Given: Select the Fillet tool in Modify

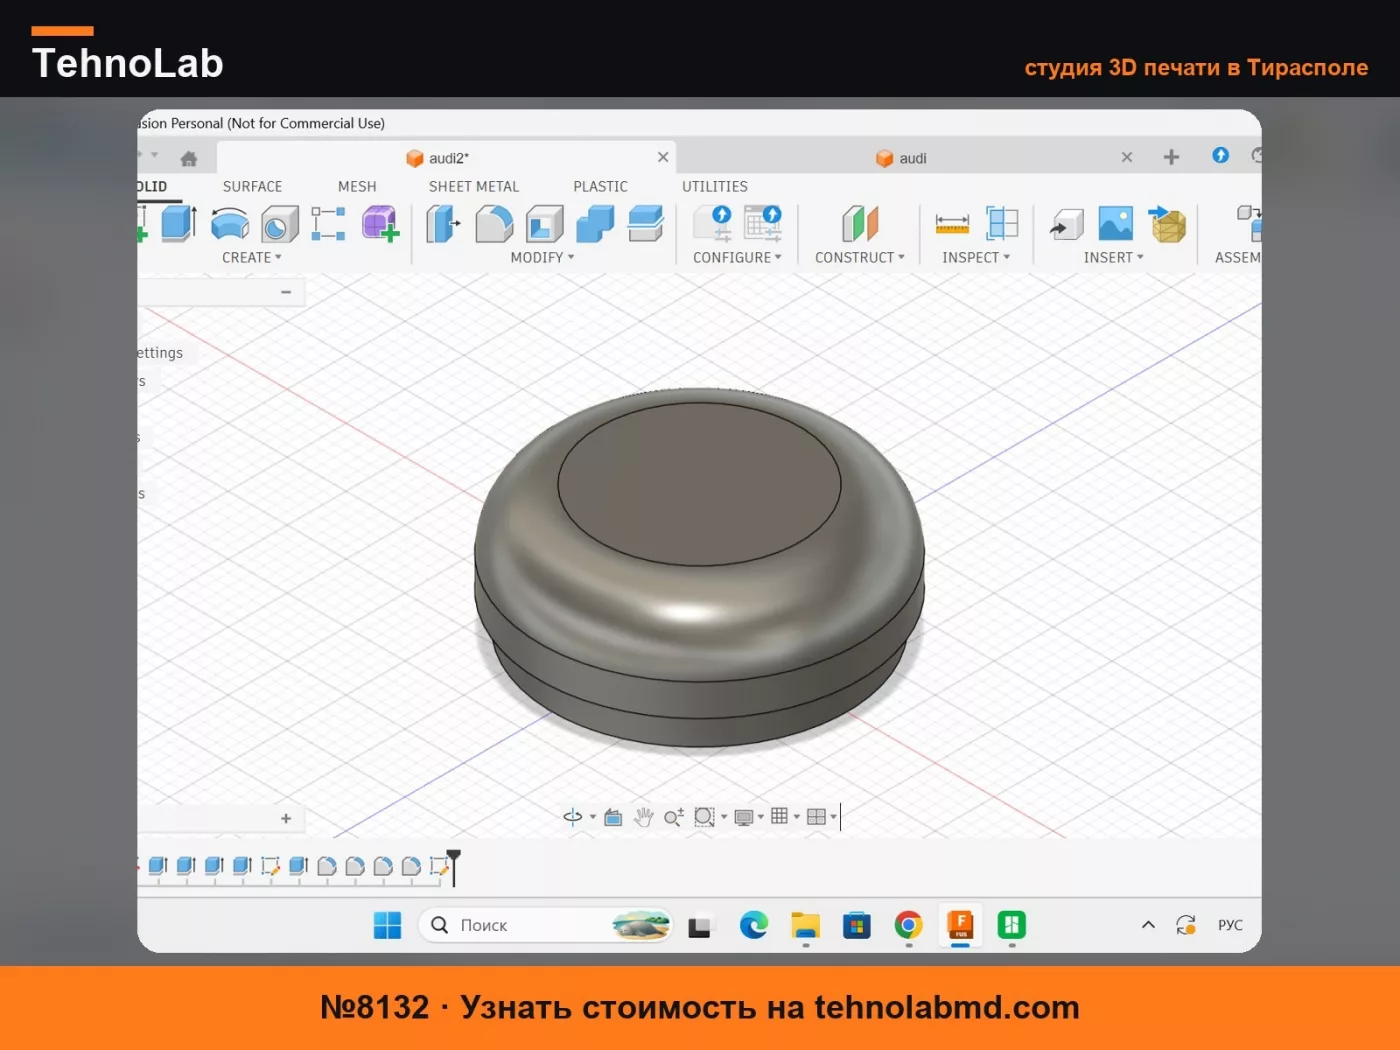Looking at the screenshot, I should (x=494, y=224).
